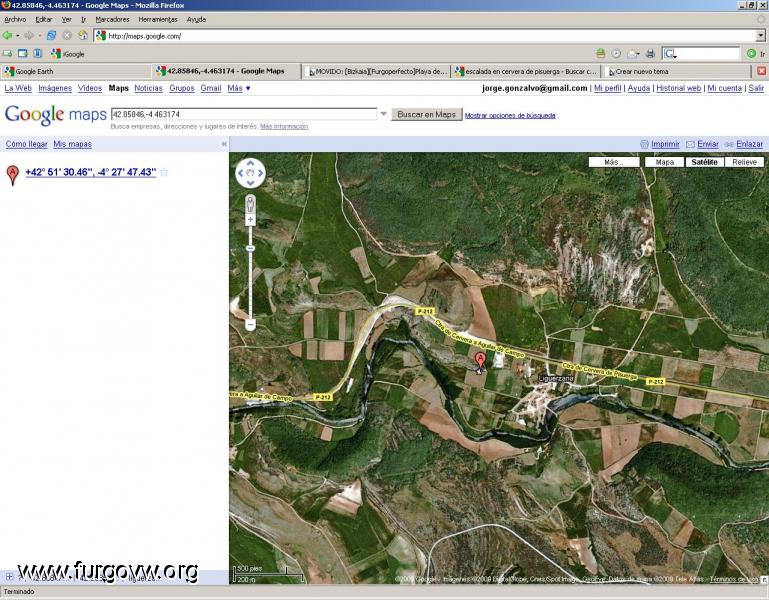The height and width of the screenshot is (600, 769).
Task: Click red marker A on the map
Action: click(481, 361)
